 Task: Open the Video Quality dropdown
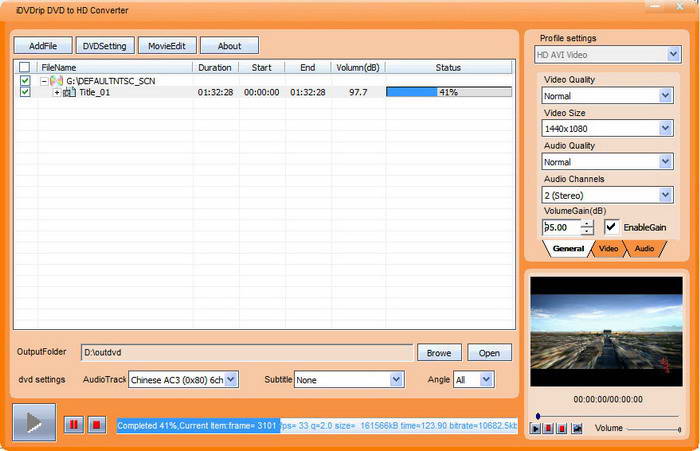[665, 96]
